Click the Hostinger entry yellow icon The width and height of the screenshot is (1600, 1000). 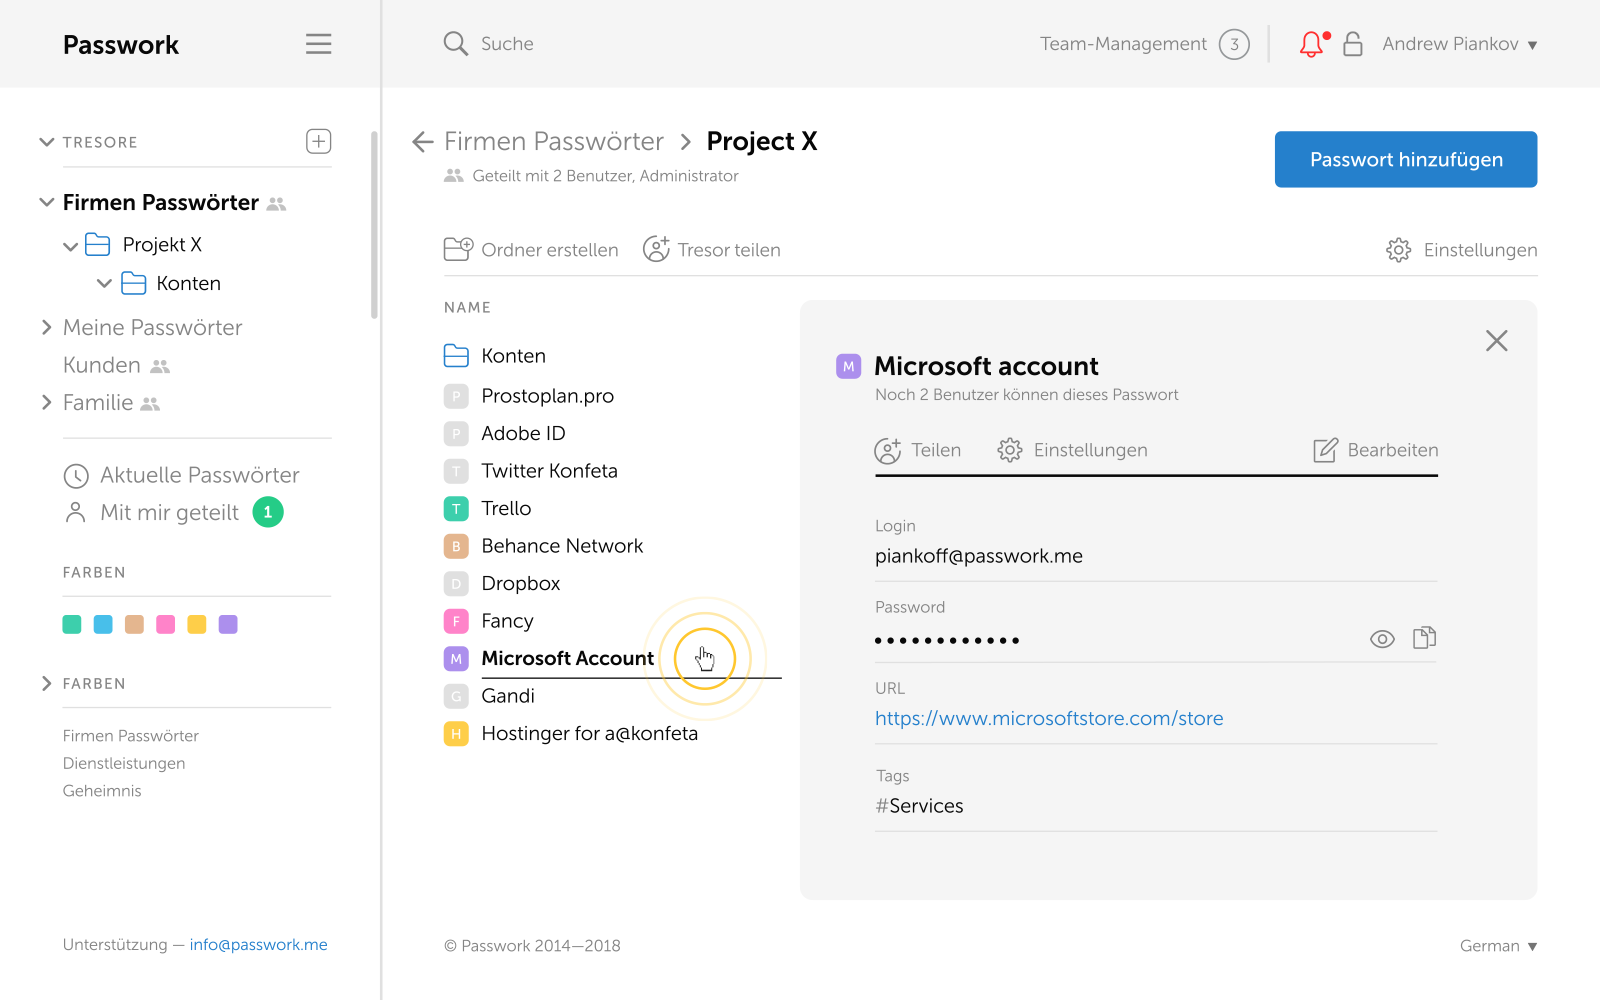coord(456,734)
